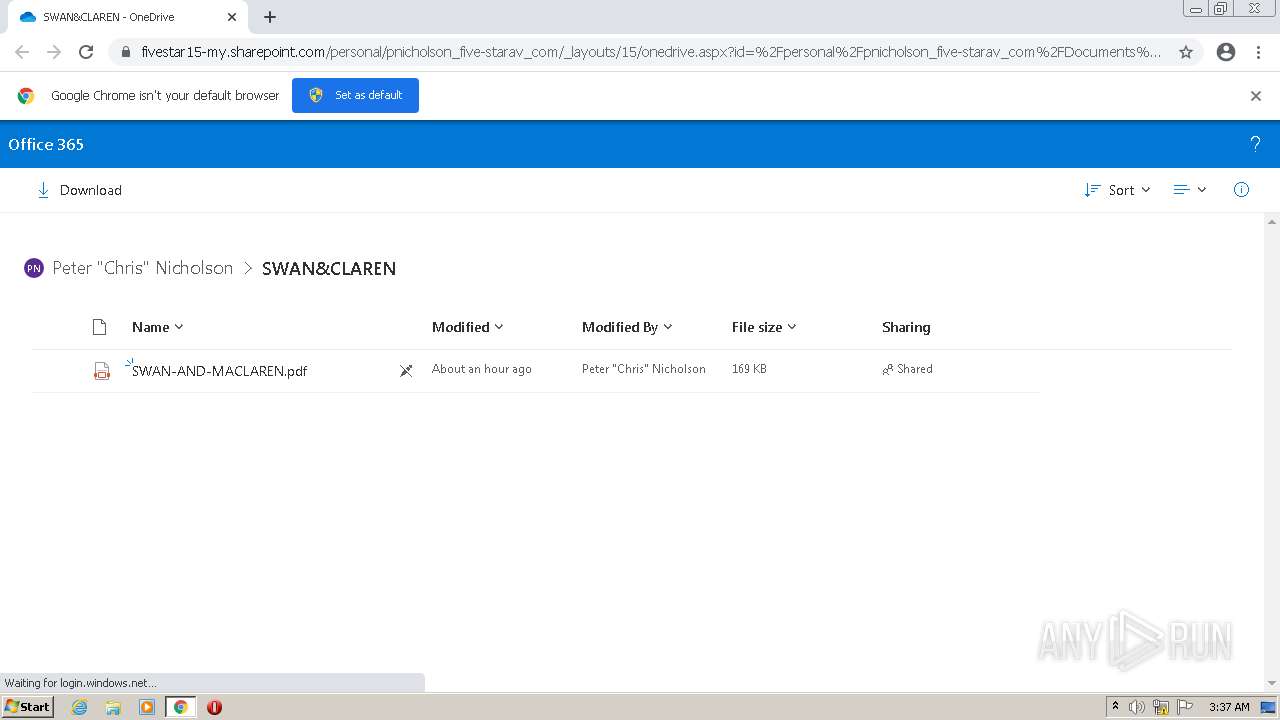
Task: Bookmark page with star icon
Action: pyautogui.click(x=1186, y=52)
